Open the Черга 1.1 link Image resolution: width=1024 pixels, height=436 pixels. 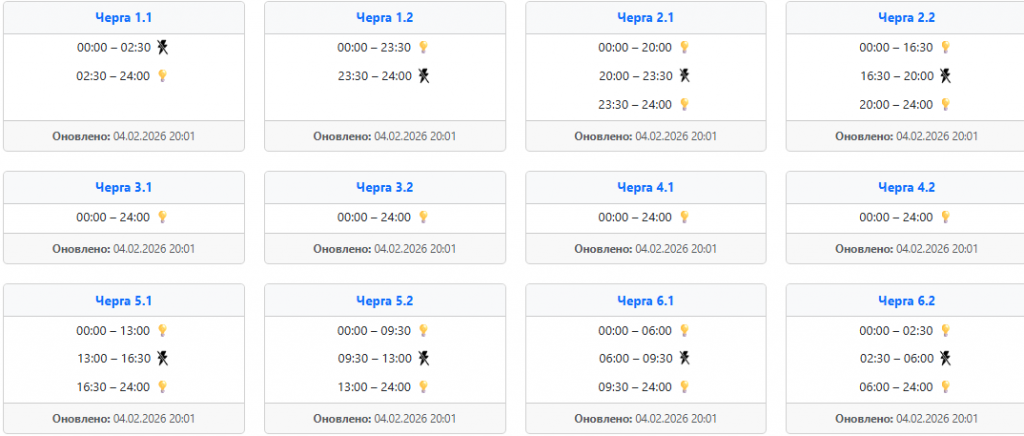click(x=124, y=17)
